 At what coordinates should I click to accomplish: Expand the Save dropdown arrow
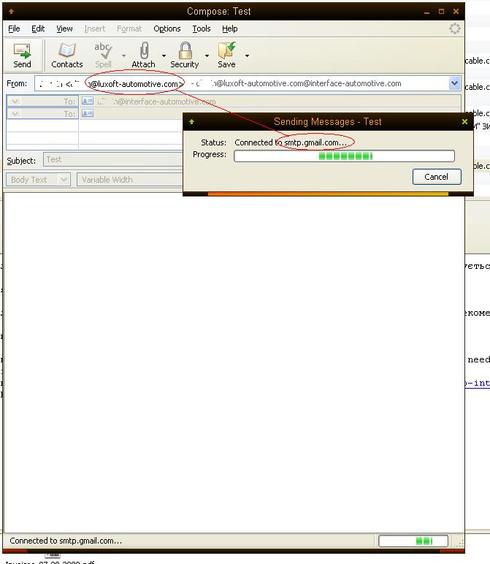pyautogui.click(x=247, y=56)
